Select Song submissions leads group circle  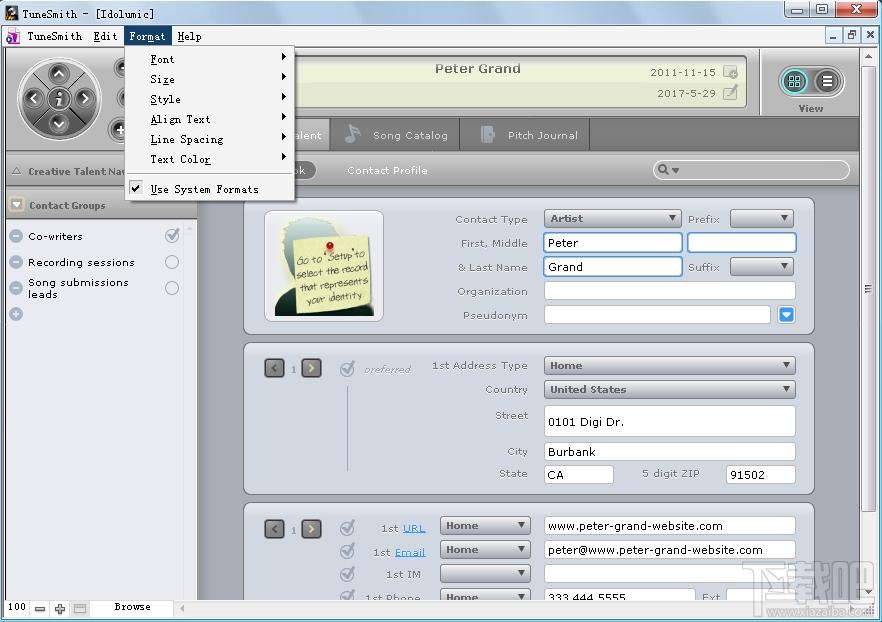(x=172, y=288)
